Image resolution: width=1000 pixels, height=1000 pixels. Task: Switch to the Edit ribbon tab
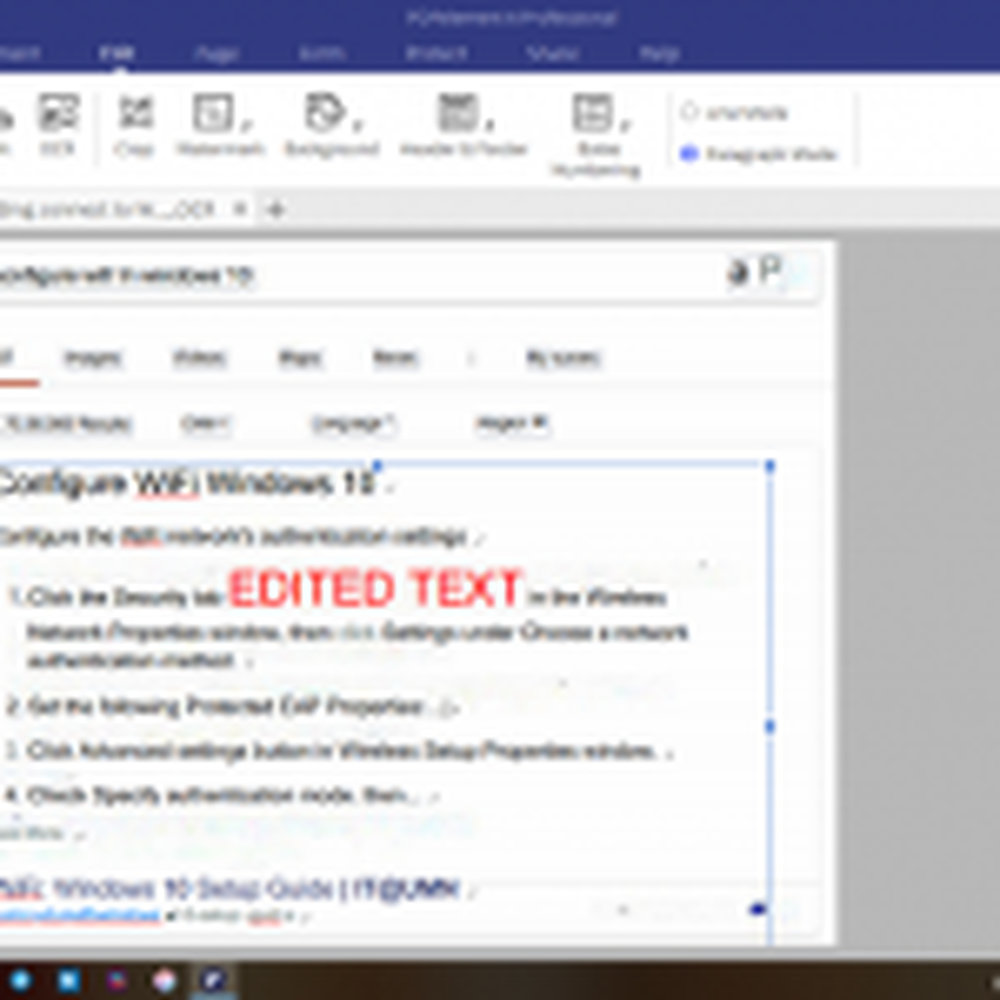[x=117, y=53]
